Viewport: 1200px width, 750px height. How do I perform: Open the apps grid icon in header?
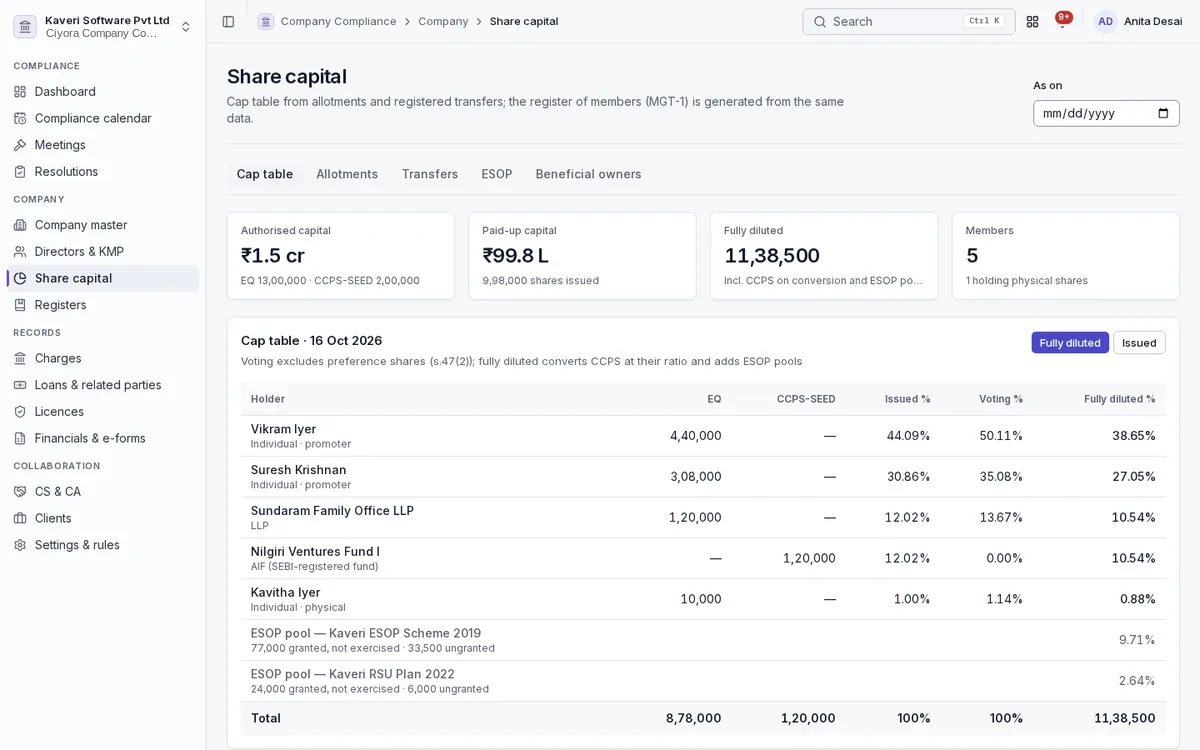point(1032,21)
